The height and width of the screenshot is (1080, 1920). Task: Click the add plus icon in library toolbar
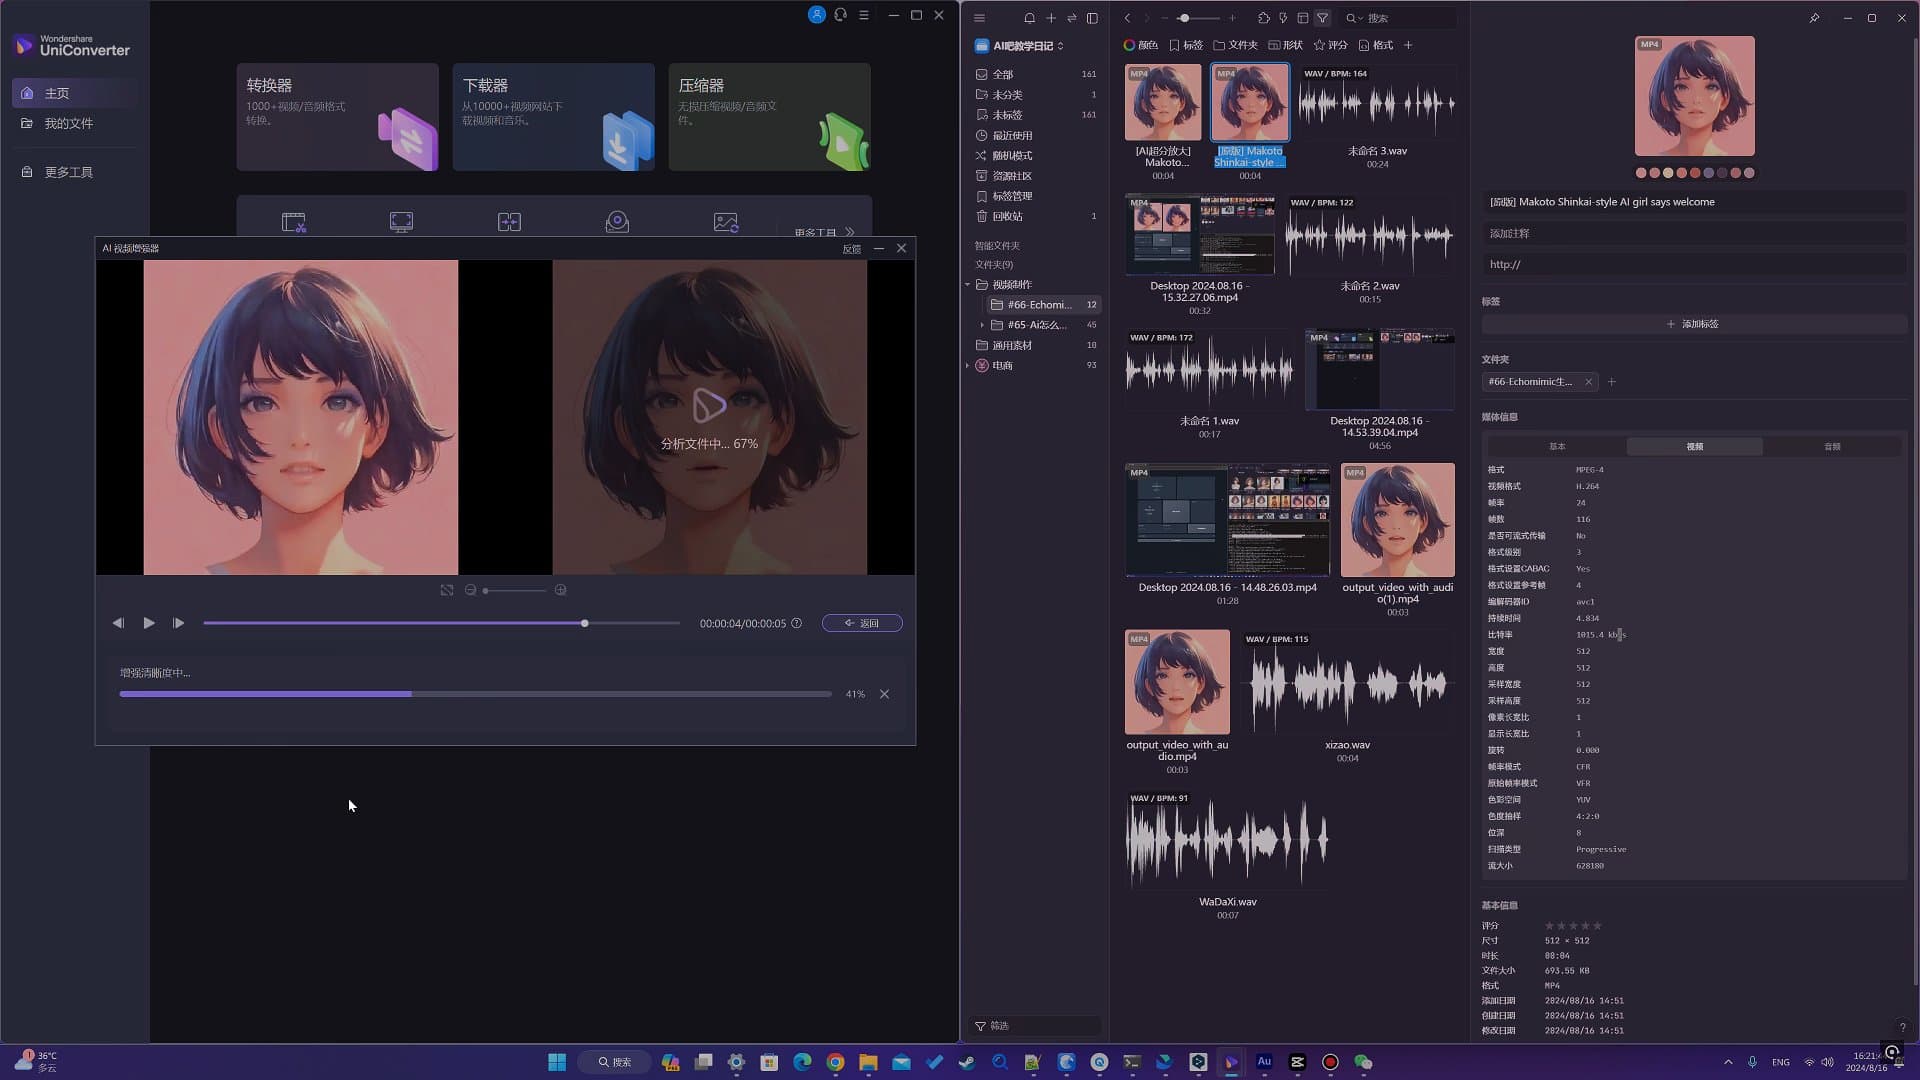click(1051, 18)
